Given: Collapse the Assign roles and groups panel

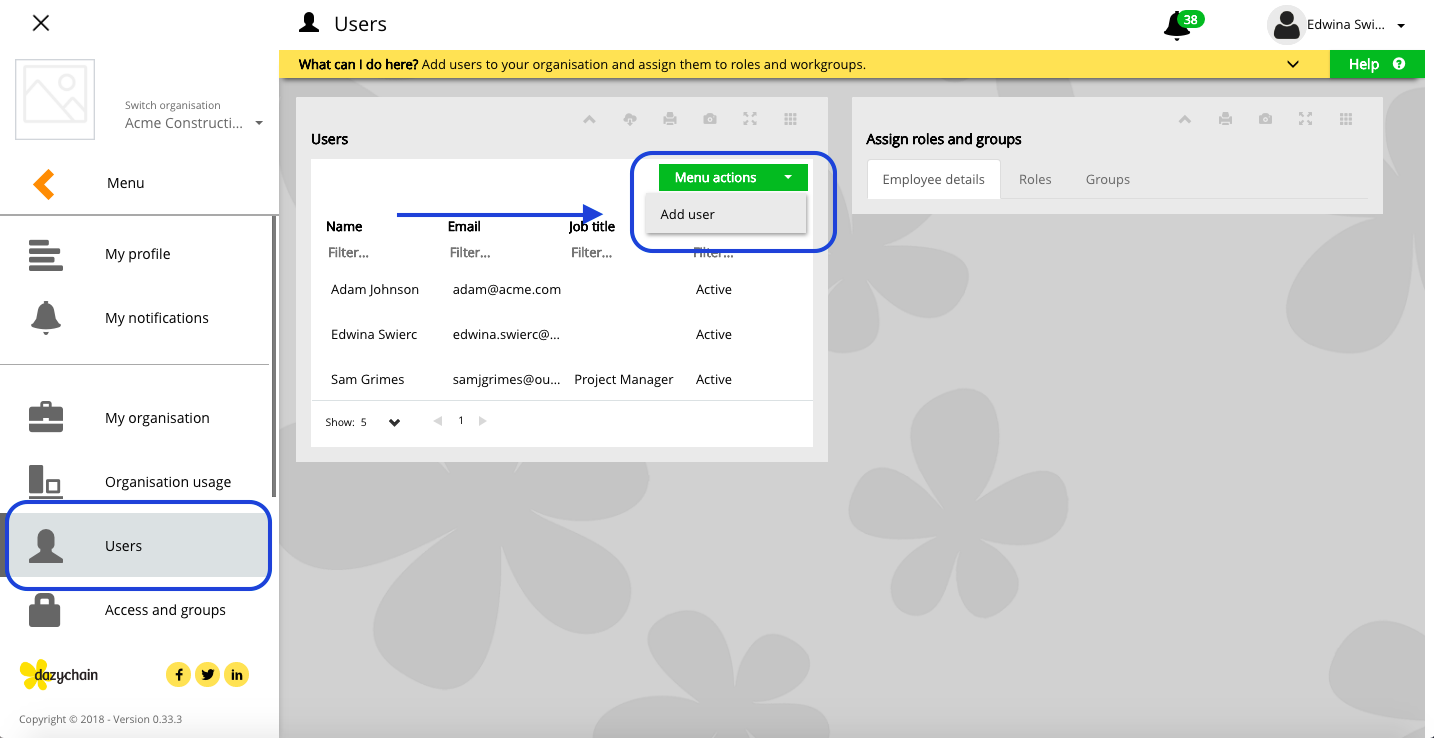Looking at the screenshot, I should [x=1185, y=119].
